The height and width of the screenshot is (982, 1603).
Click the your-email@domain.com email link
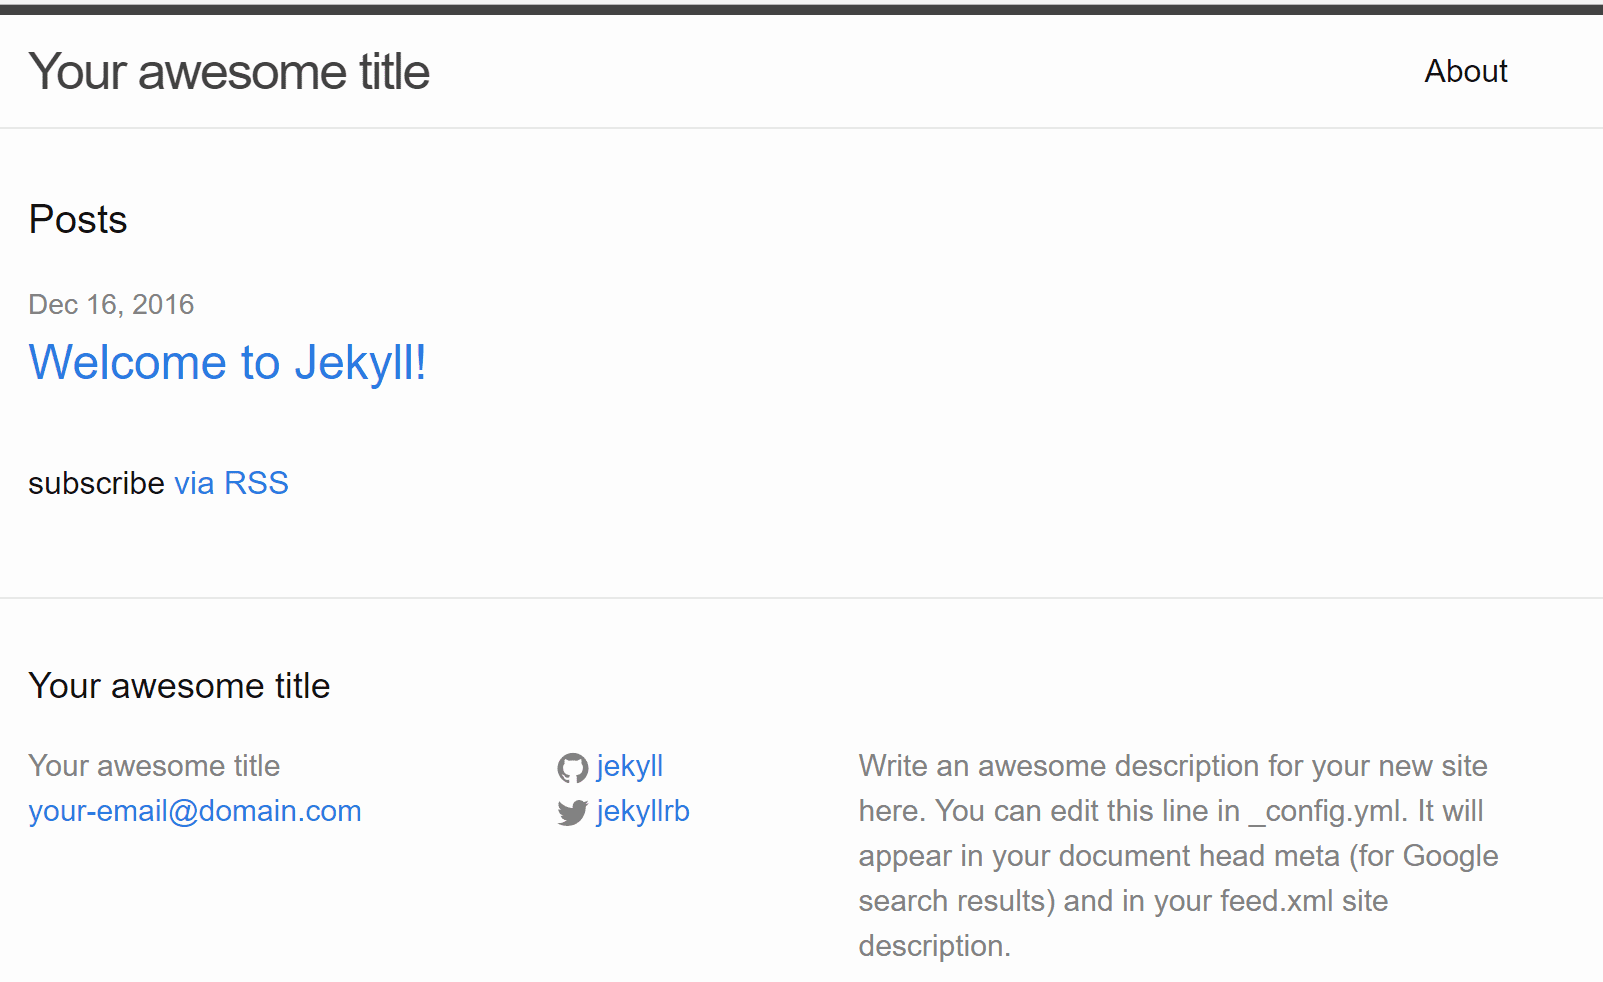[x=195, y=811]
